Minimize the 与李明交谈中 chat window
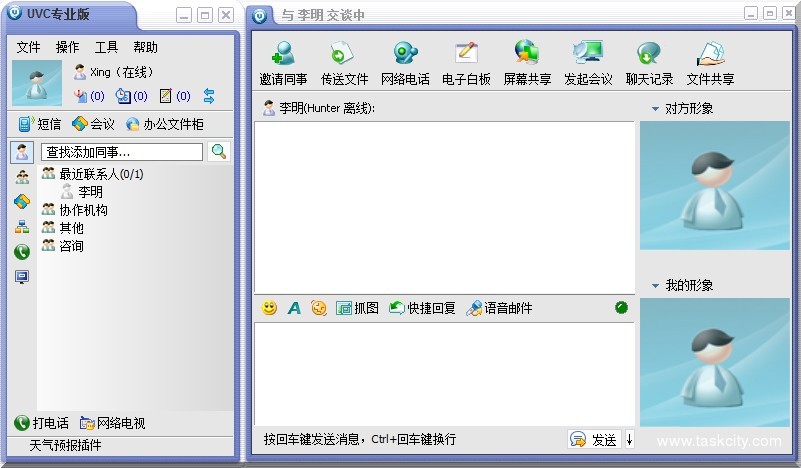The image size is (801, 468). pyautogui.click(x=751, y=13)
